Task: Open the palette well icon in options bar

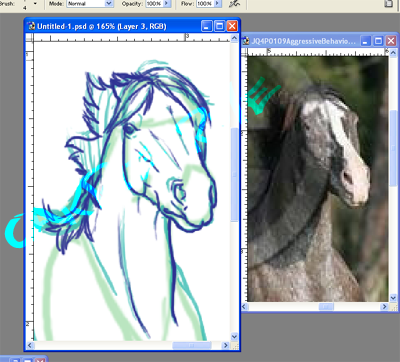Action: coord(388,4)
